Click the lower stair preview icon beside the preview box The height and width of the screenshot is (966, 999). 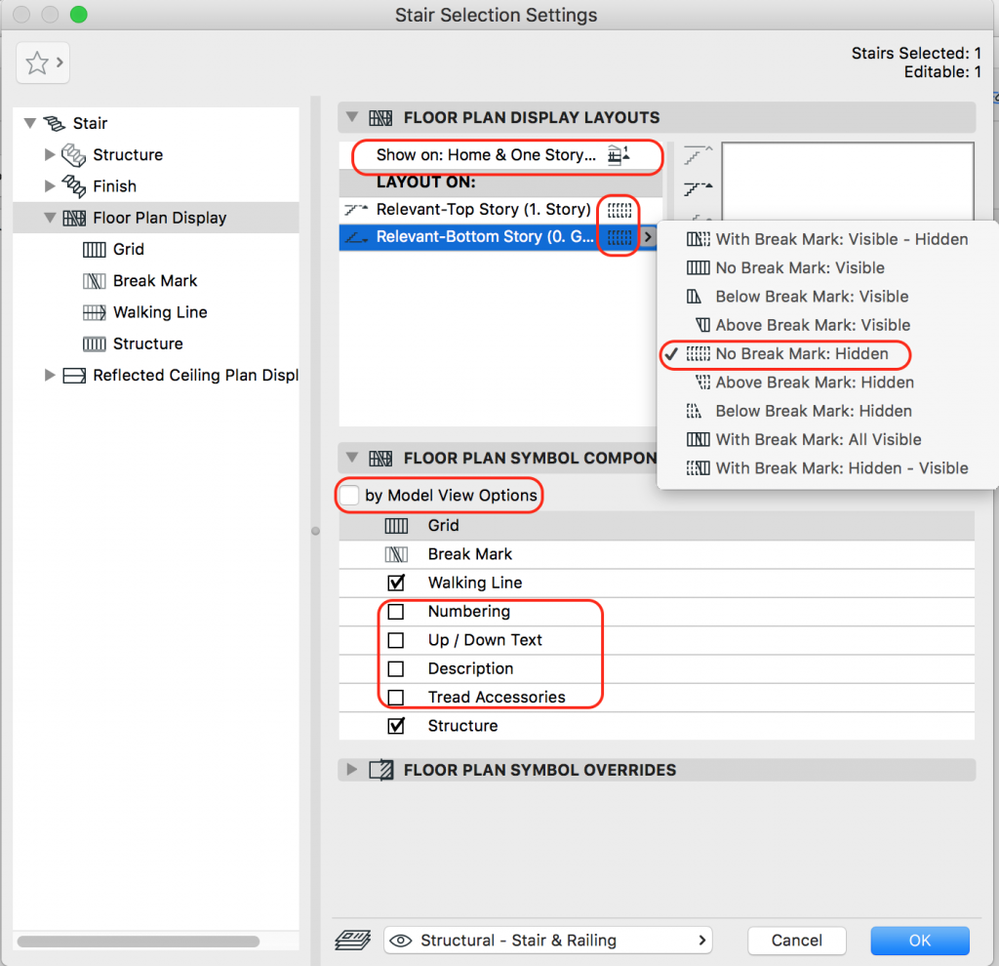(x=698, y=189)
